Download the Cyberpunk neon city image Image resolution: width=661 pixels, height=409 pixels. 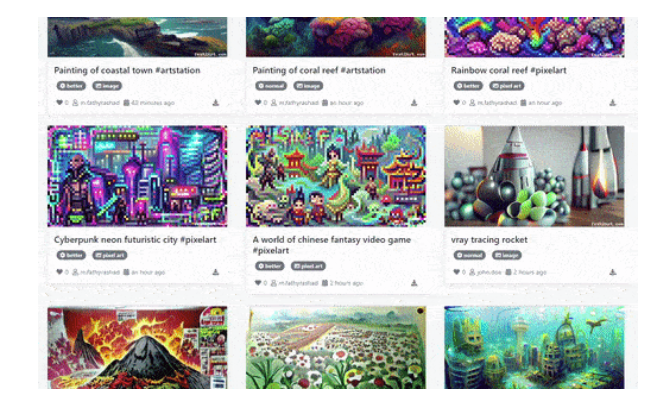click(215, 272)
